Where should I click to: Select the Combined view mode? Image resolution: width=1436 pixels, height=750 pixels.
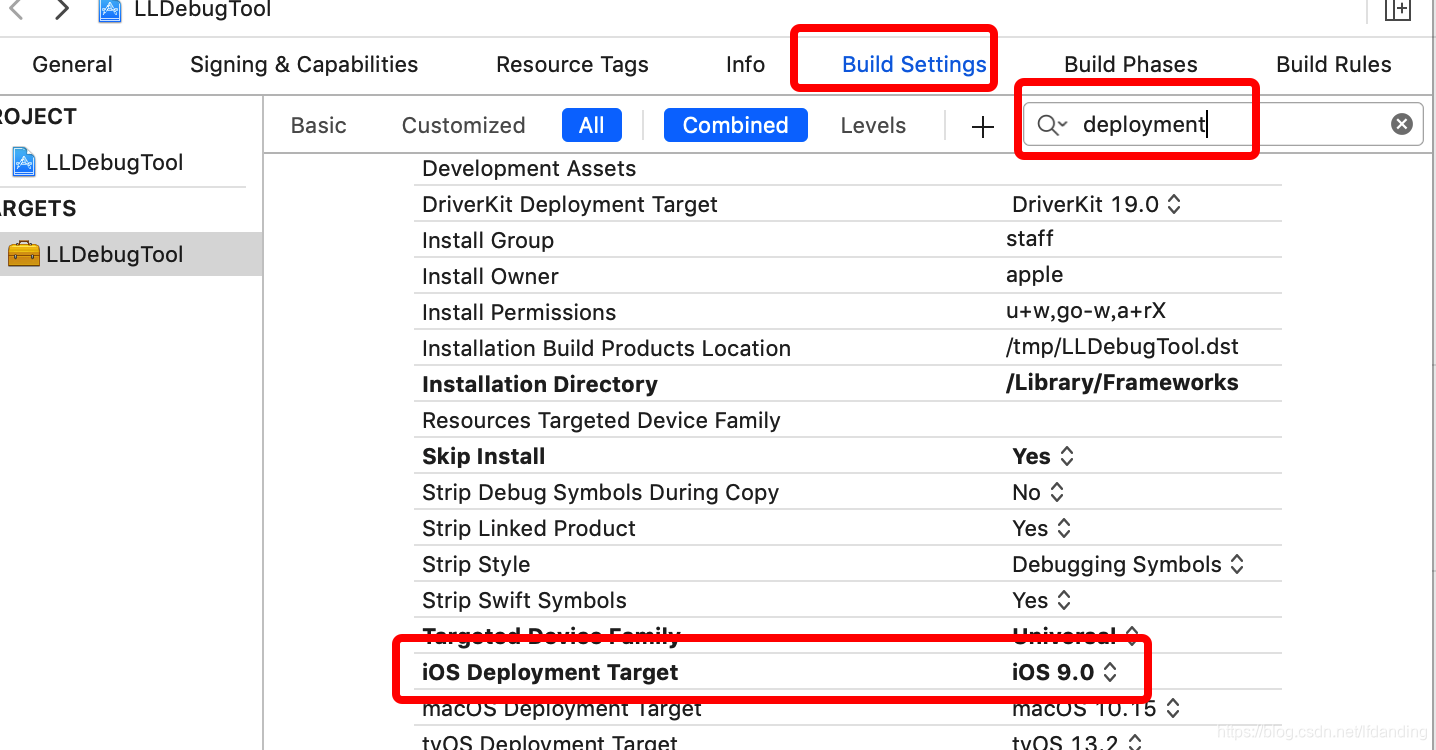click(x=735, y=125)
